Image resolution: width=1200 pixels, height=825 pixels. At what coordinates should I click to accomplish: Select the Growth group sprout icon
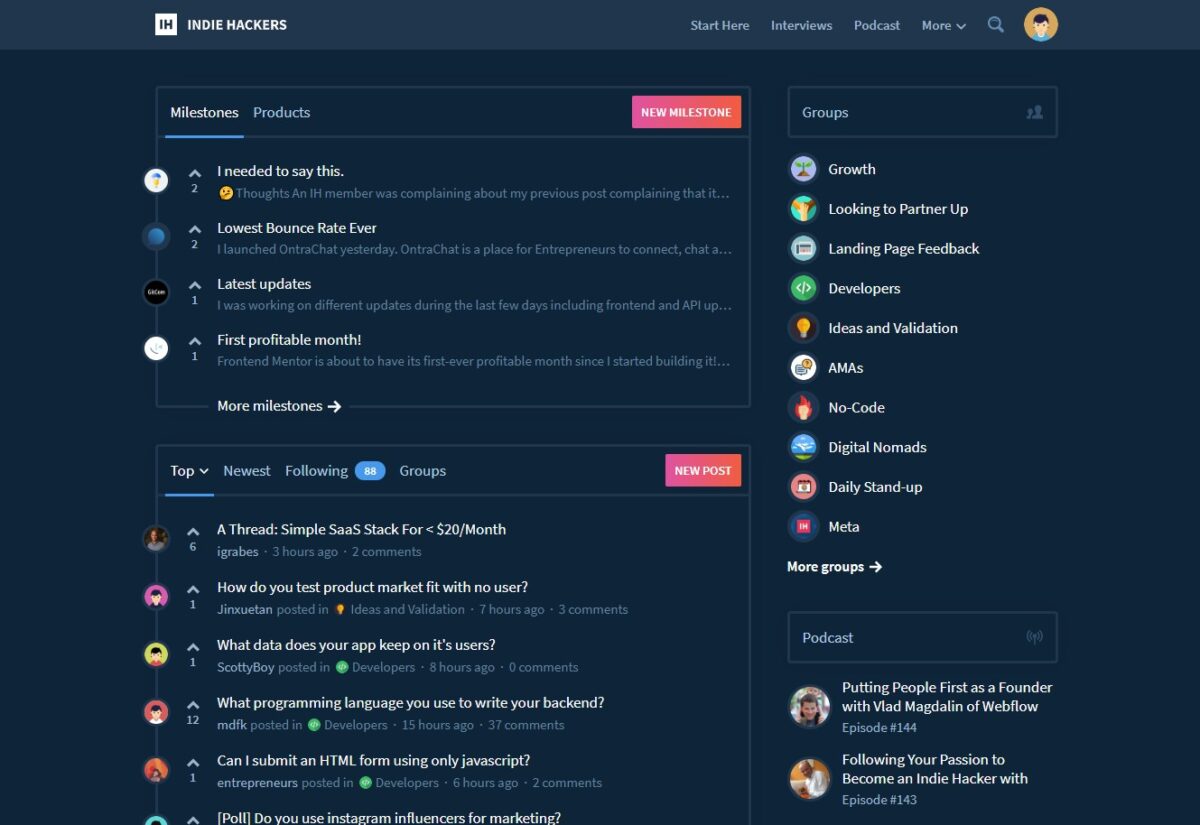[802, 168]
